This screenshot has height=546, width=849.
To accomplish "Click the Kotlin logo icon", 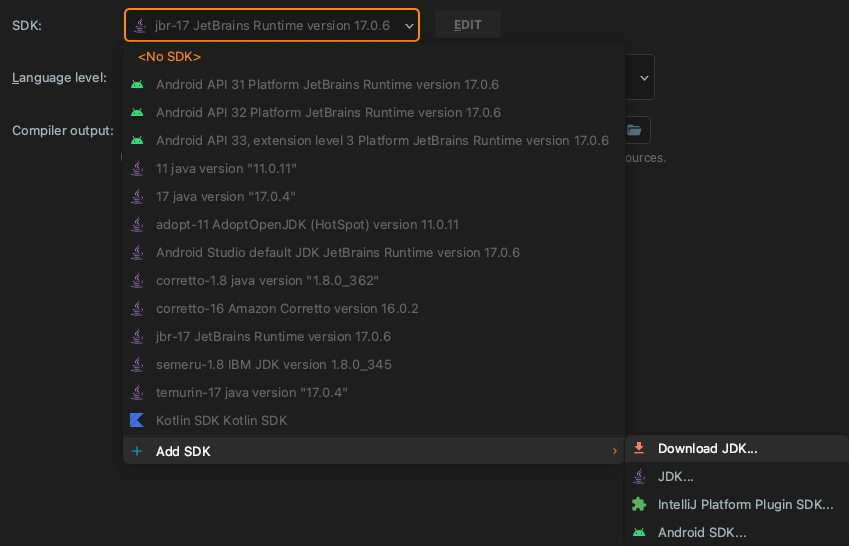I will point(137,420).
